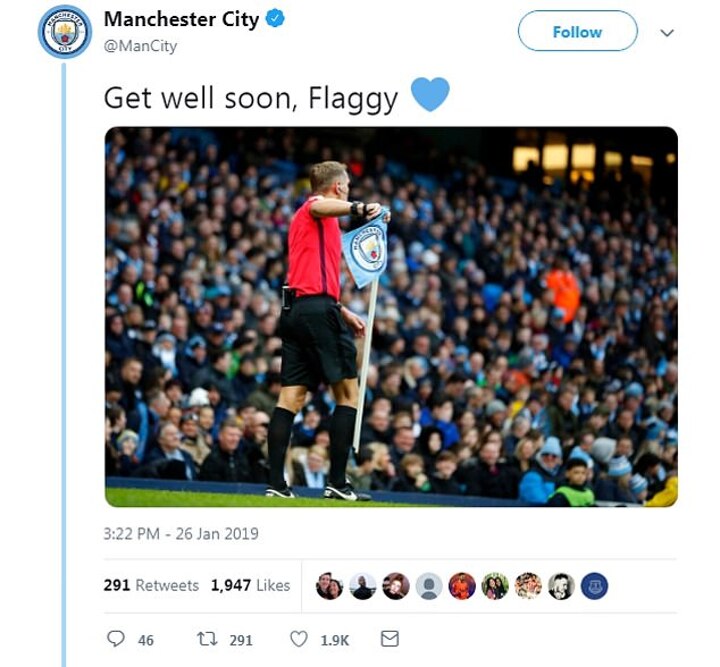The image size is (720, 667).
Task: Click the 1.9K likes count
Action: pos(335,640)
